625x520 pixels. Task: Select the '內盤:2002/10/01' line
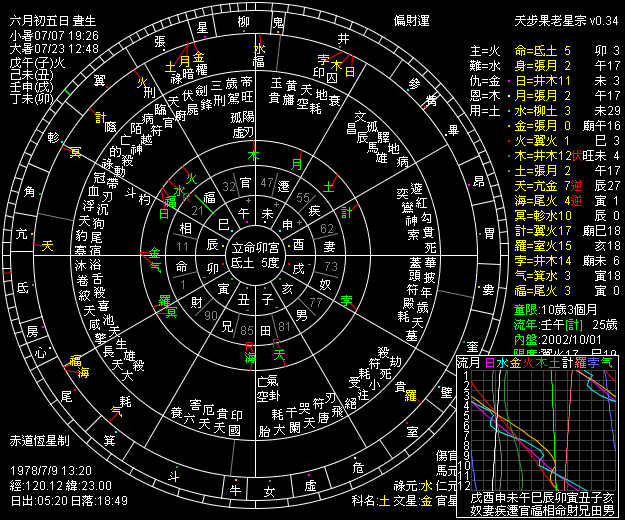click(x=558, y=339)
